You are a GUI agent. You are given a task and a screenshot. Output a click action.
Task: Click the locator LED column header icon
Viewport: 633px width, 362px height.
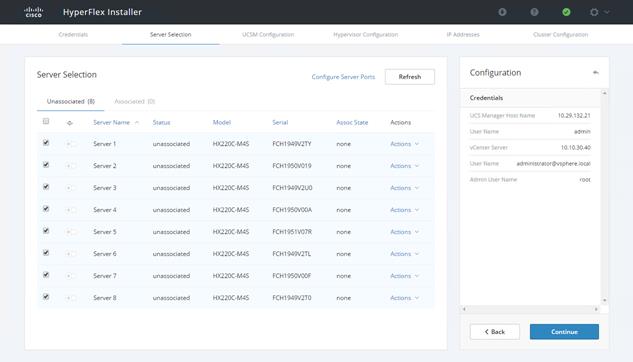[70, 123]
